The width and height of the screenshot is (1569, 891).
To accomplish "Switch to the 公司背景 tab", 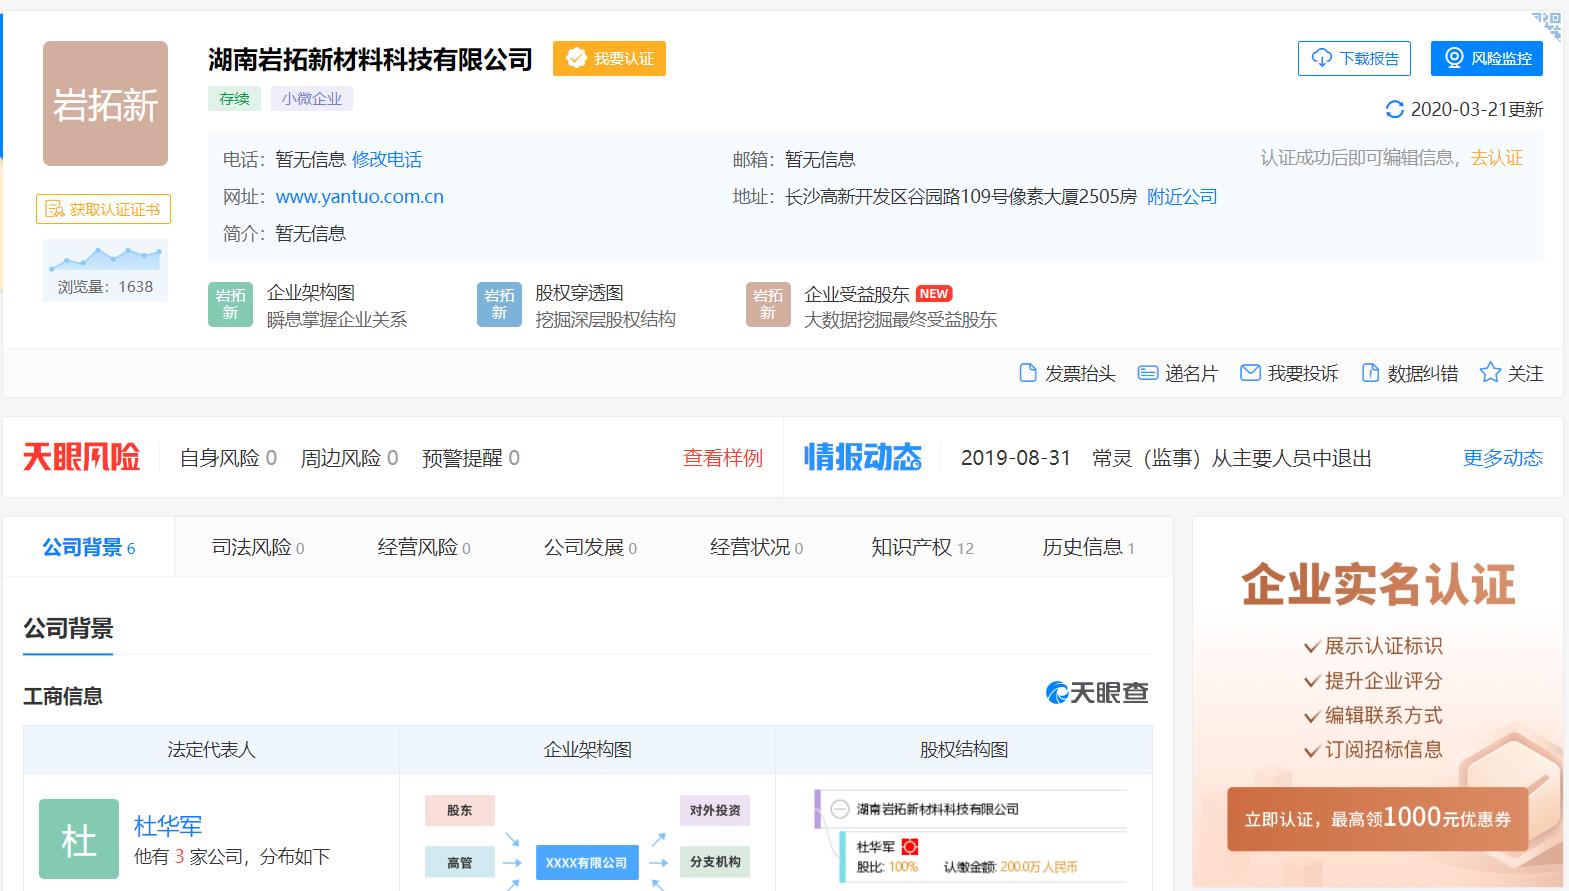I will click(89, 547).
